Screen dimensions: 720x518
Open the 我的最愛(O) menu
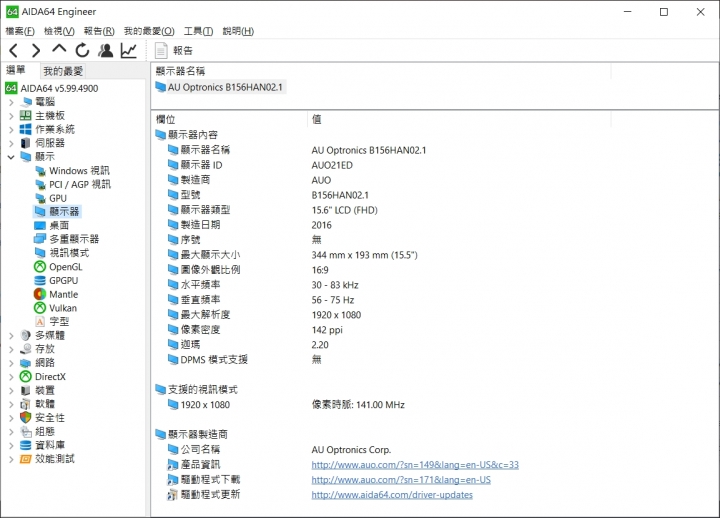[x=149, y=31]
